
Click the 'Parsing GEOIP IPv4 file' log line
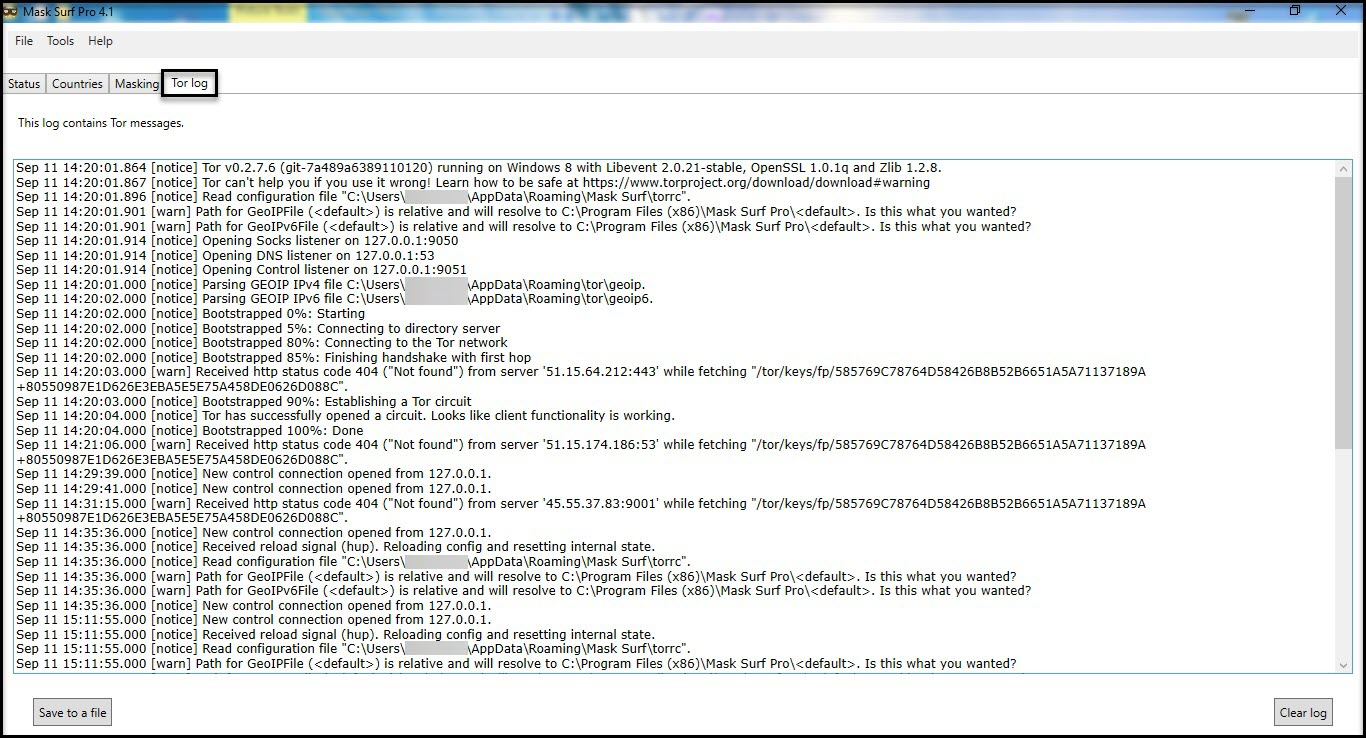click(x=331, y=285)
